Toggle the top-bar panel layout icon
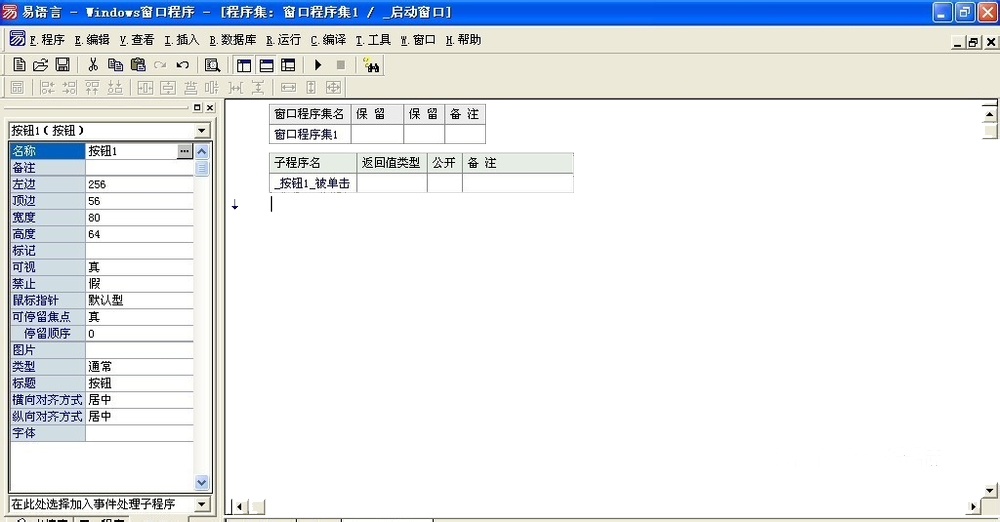Viewport: 1000px width, 522px height. (x=266, y=65)
